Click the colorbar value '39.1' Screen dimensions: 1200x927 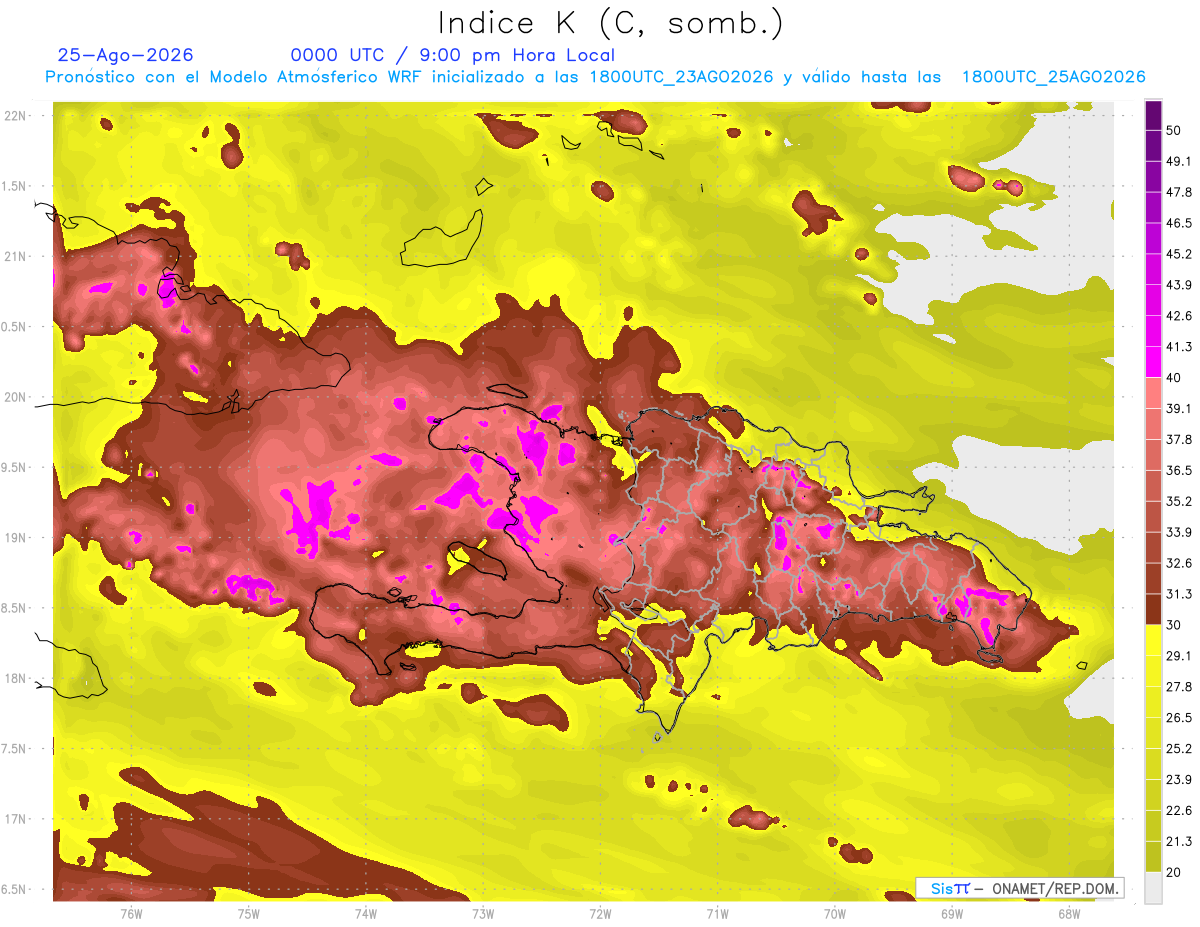[1179, 409]
